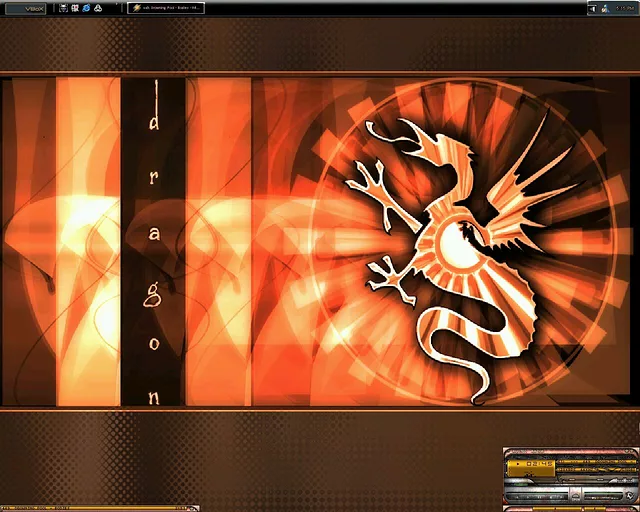Click the tray icon next to the speaker
The image size is (640, 512).
click(606, 9)
